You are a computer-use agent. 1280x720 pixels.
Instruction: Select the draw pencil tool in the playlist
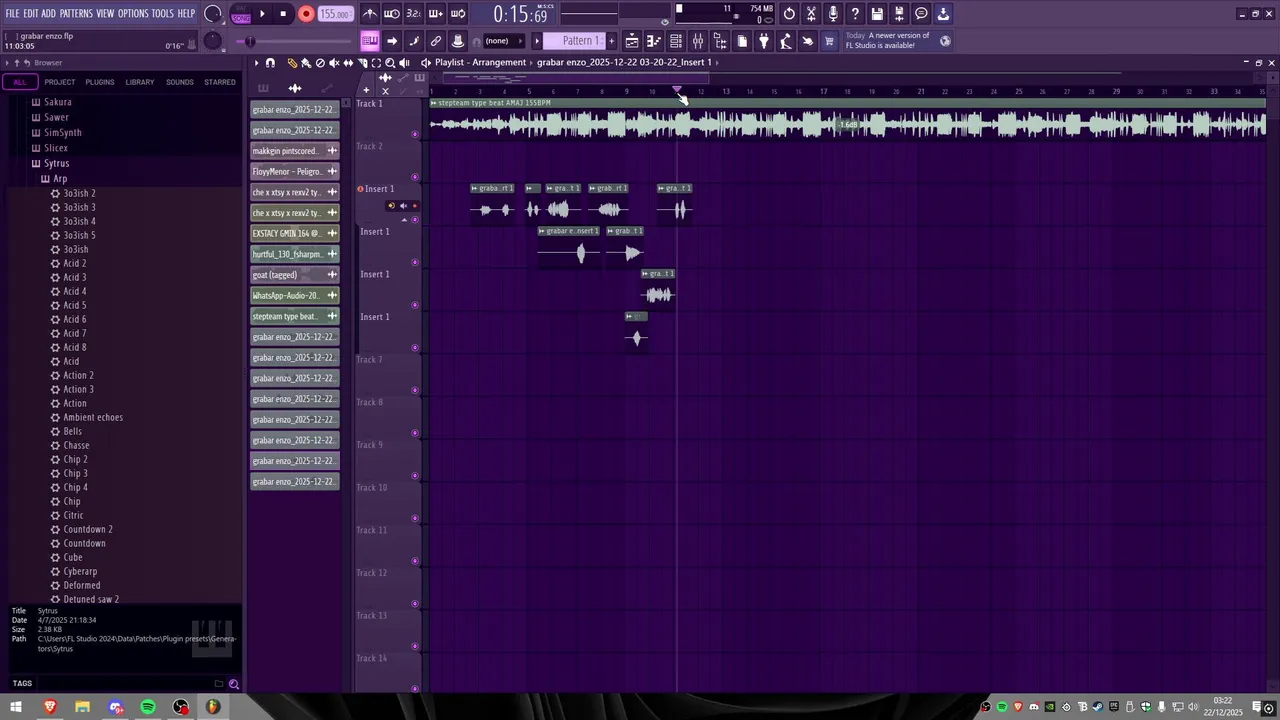click(x=292, y=62)
